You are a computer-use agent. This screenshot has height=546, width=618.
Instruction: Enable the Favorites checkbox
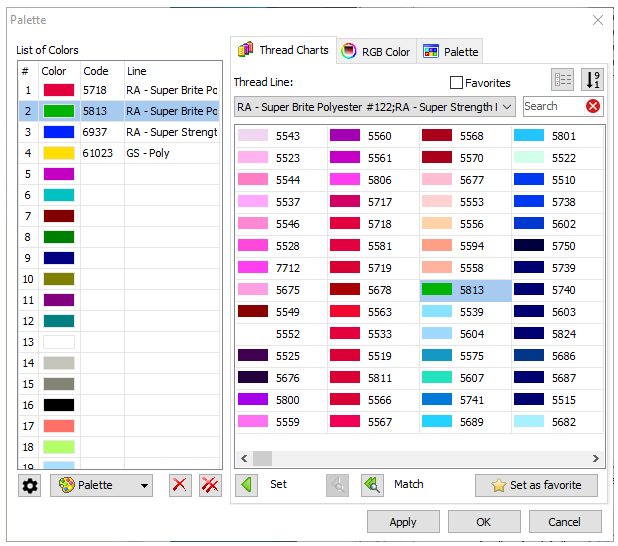coord(457,83)
